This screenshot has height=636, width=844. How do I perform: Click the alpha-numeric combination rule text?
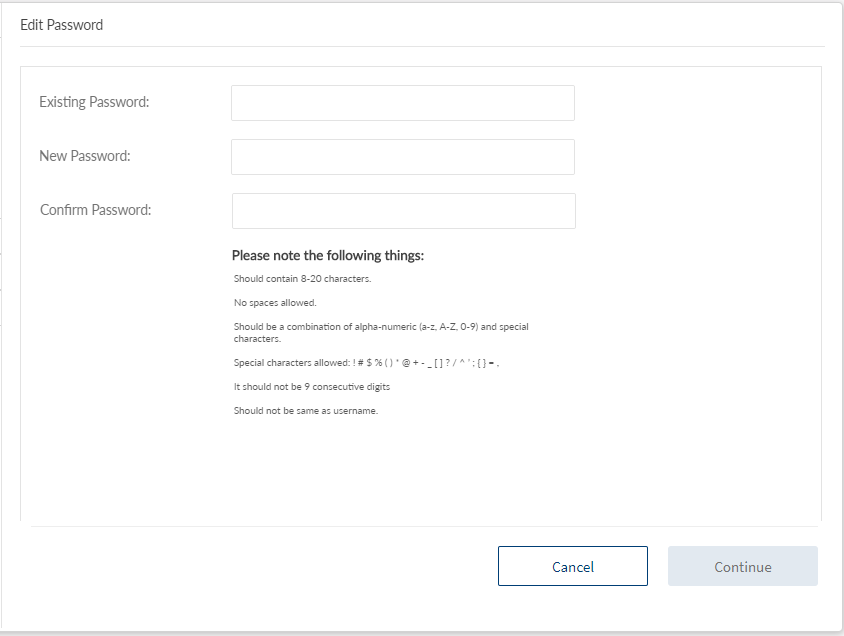click(380, 327)
